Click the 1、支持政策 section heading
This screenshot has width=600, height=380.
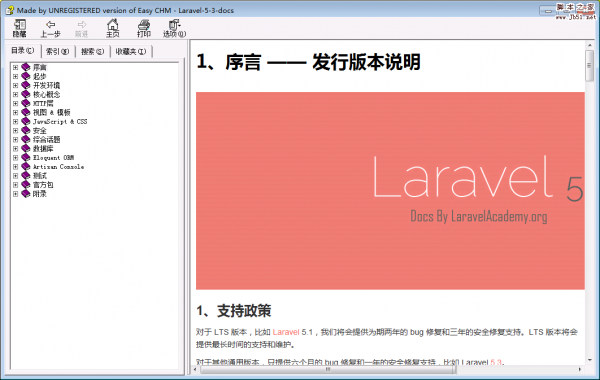click(234, 311)
